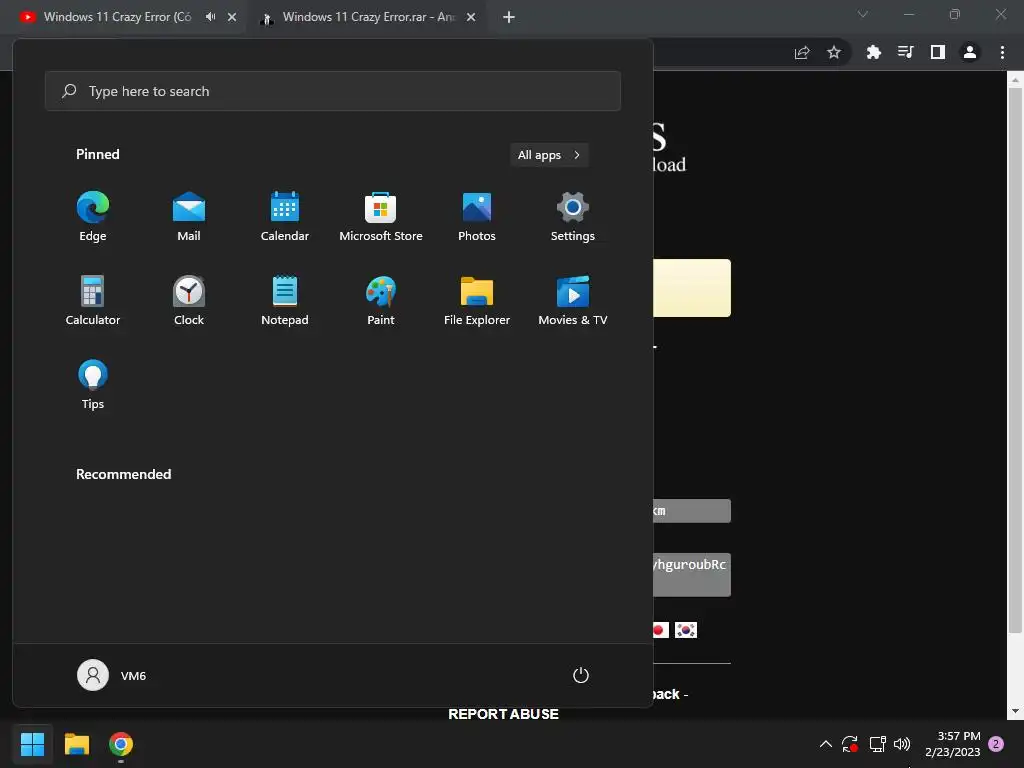Image resolution: width=1024 pixels, height=768 pixels.
Task: Open the VM6 user account menu
Action: tap(112, 675)
